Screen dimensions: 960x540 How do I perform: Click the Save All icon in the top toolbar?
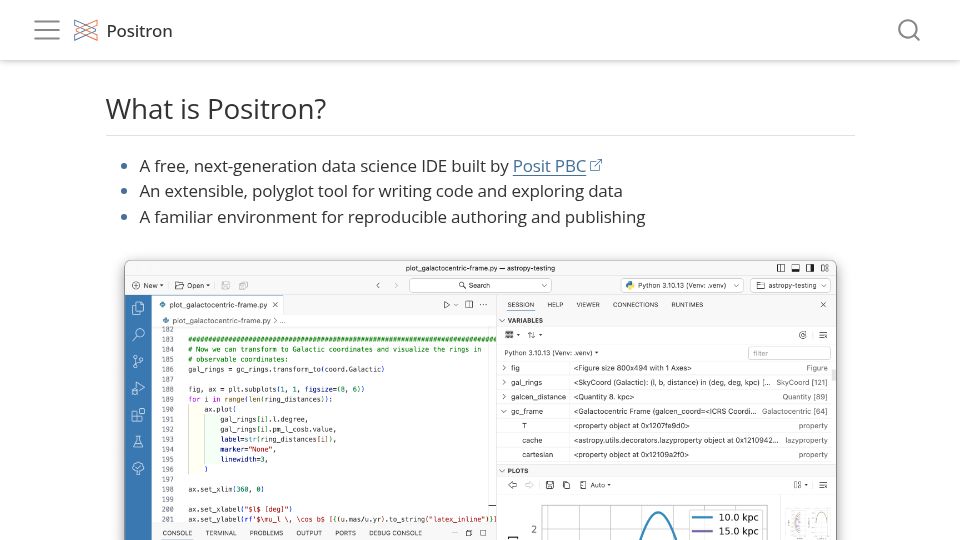243,285
